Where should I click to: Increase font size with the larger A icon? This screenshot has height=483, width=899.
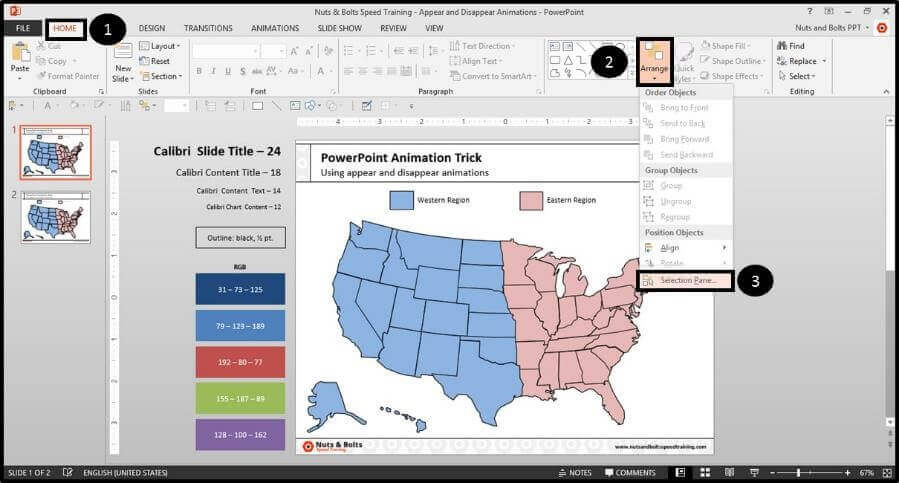pos(294,52)
